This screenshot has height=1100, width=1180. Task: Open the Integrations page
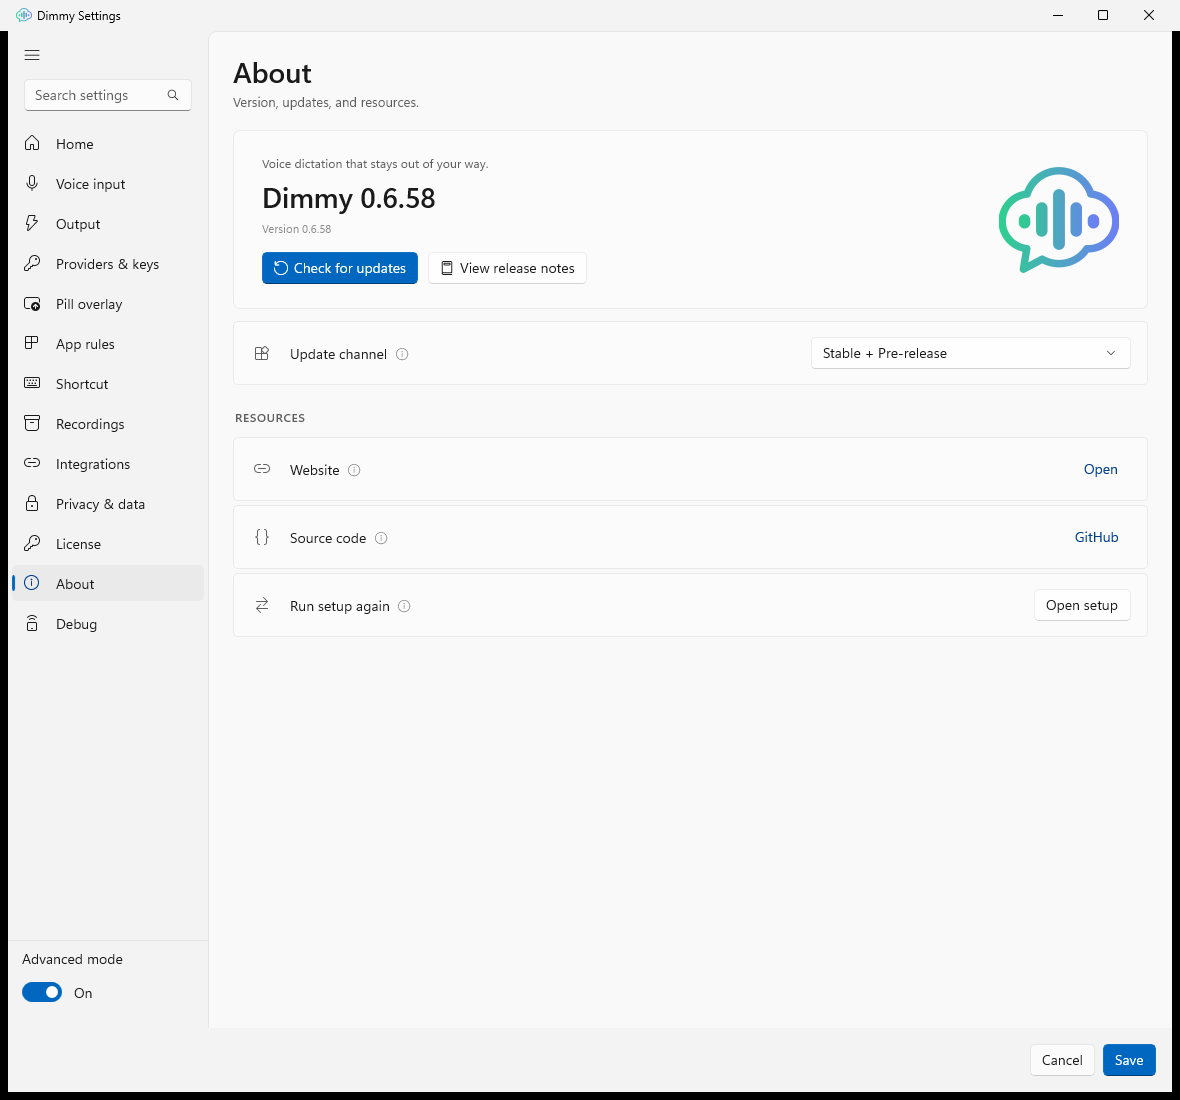pos(108,463)
